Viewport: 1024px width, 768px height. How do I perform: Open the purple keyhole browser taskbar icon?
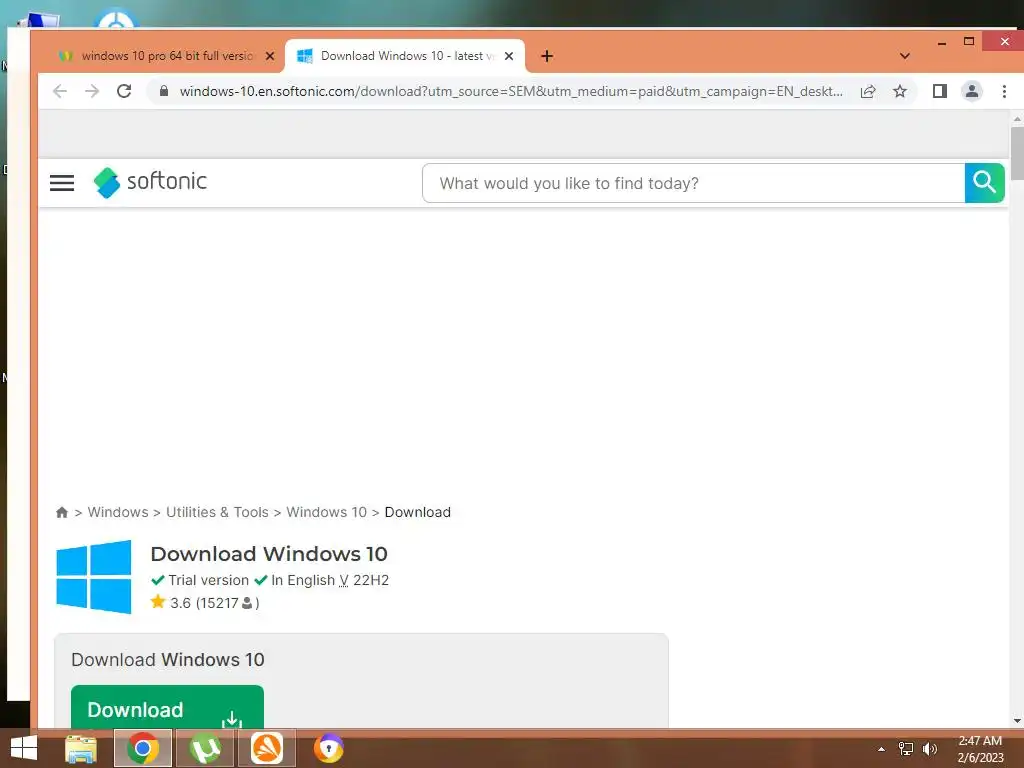pyautogui.click(x=328, y=748)
